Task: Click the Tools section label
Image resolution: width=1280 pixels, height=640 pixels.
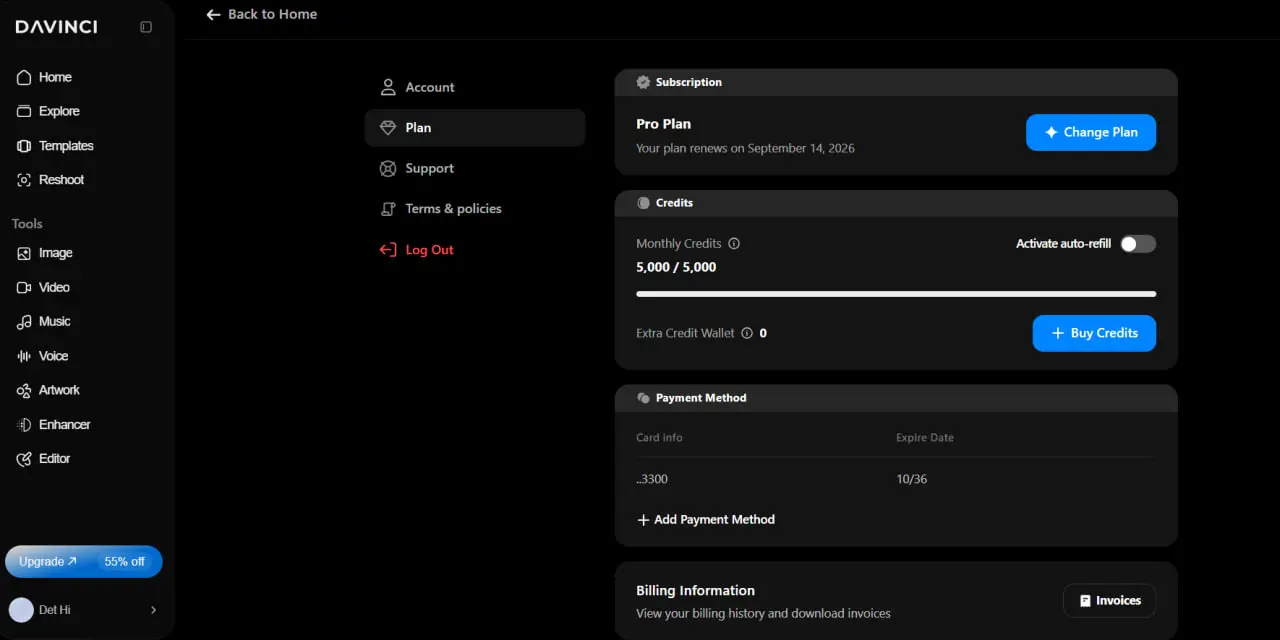Action: click(x=27, y=224)
